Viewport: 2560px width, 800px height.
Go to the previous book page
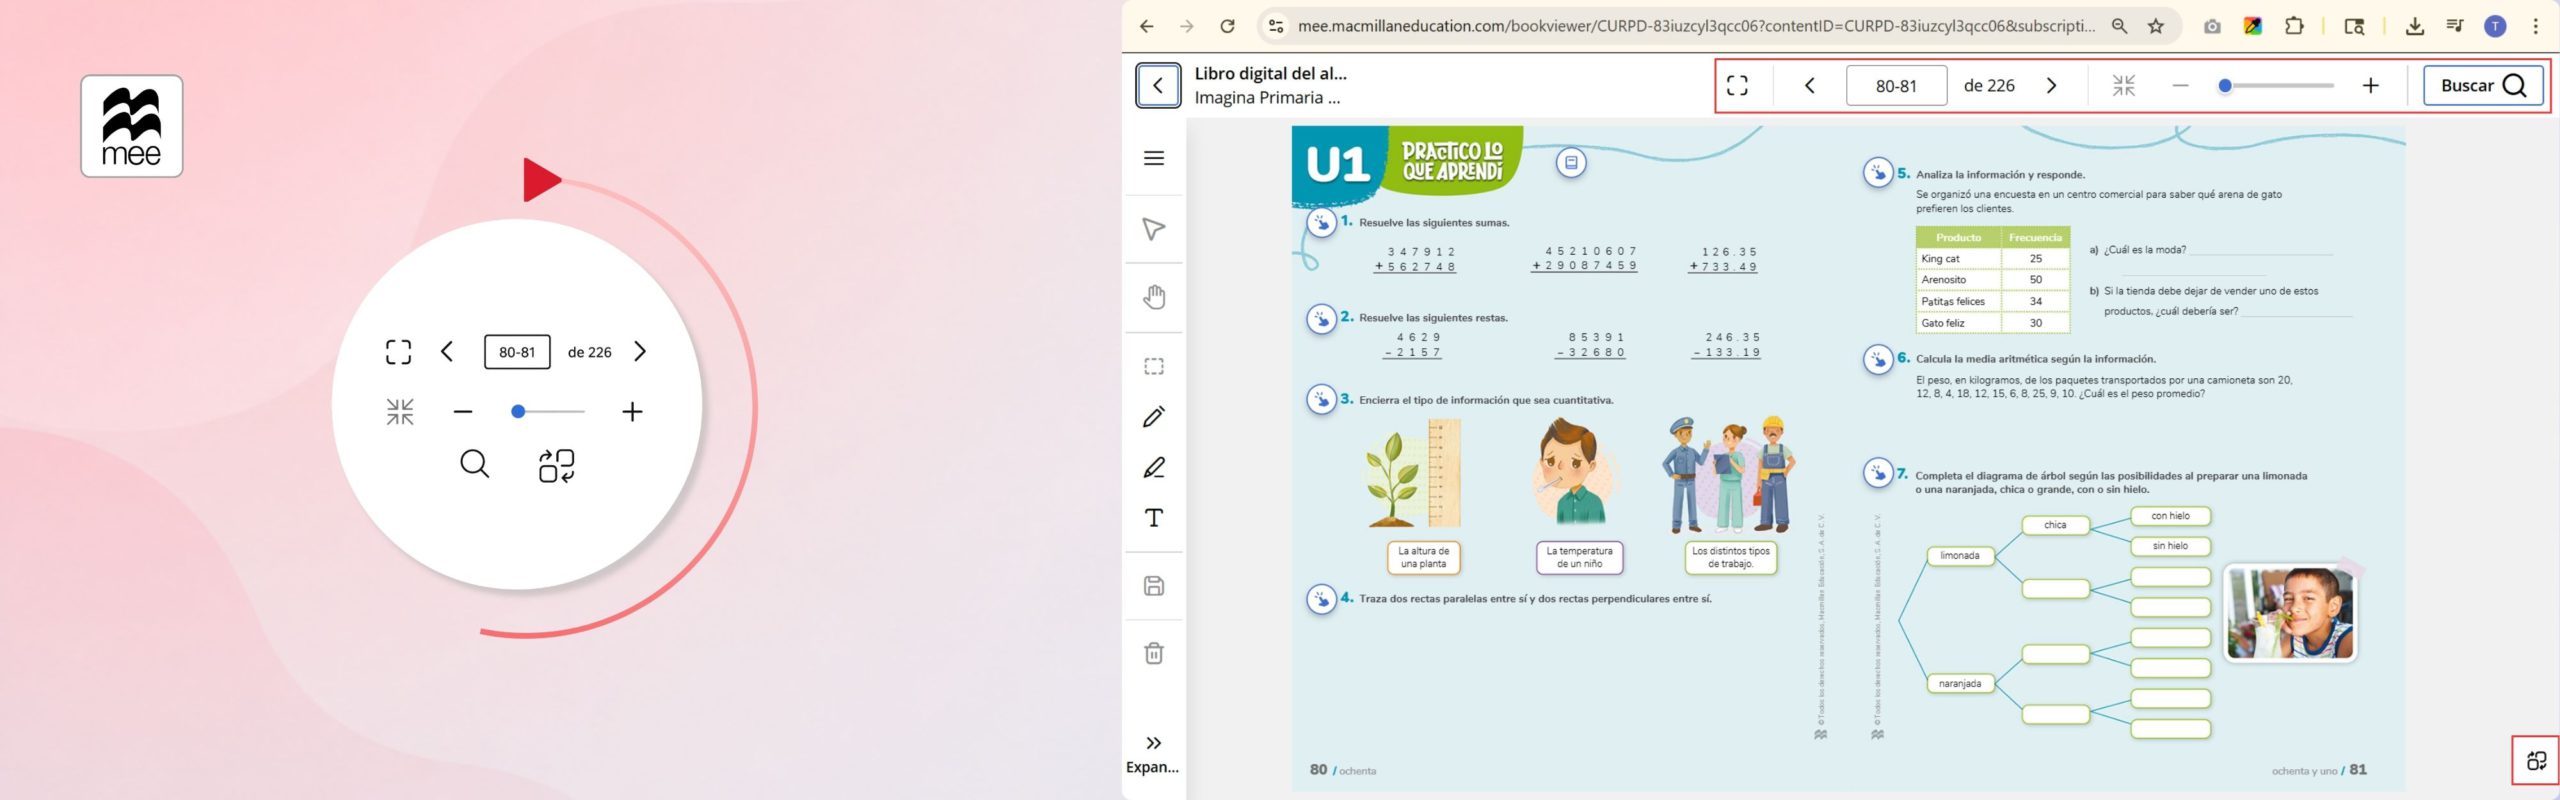1809,86
